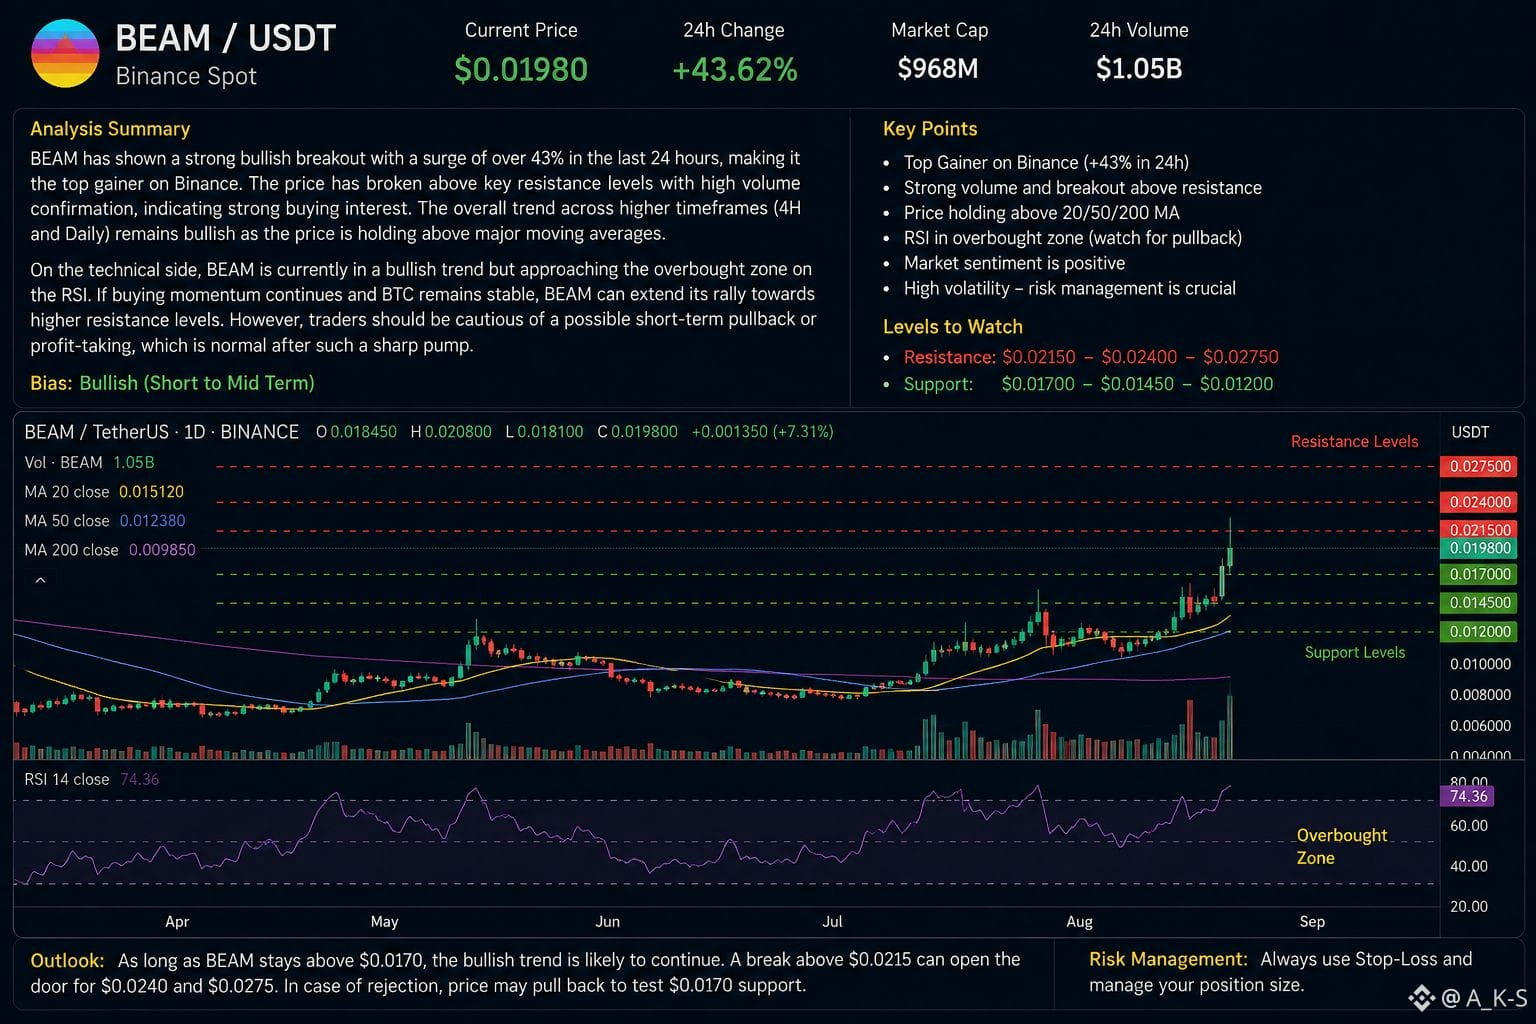The width and height of the screenshot is (1536, 1024).
Task: Click the Jun date on time axis
Action: pyautogui.click(x=607, y=921)
